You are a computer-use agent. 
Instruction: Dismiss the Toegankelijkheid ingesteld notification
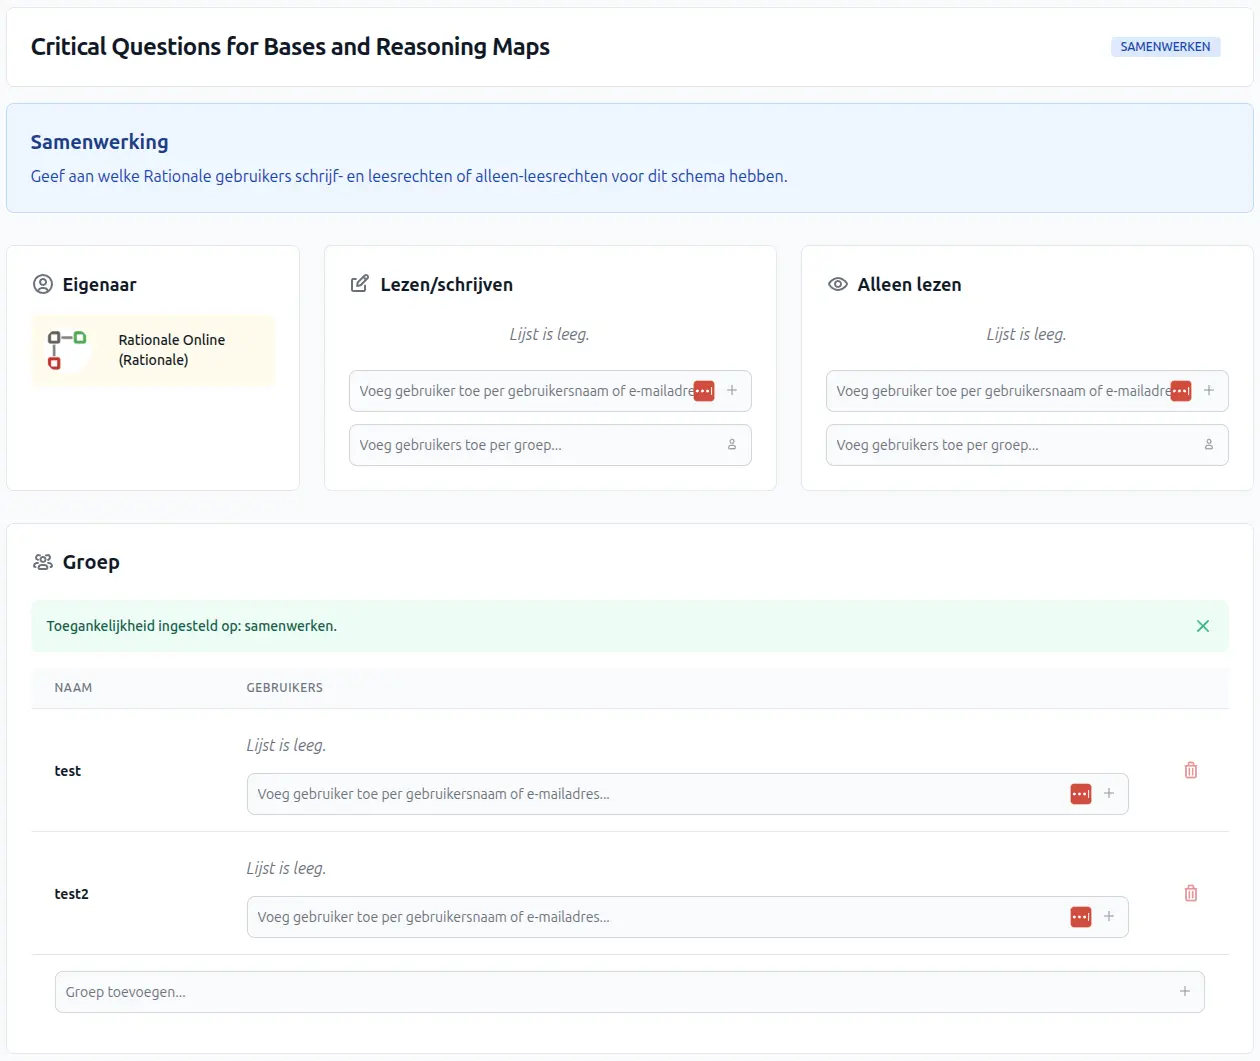1203,626
